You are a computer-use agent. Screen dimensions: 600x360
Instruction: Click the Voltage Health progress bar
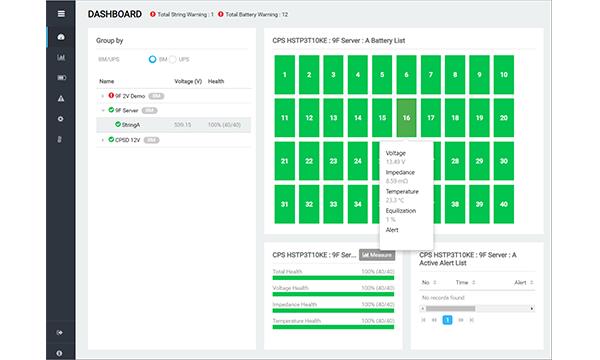pos(333,294)
